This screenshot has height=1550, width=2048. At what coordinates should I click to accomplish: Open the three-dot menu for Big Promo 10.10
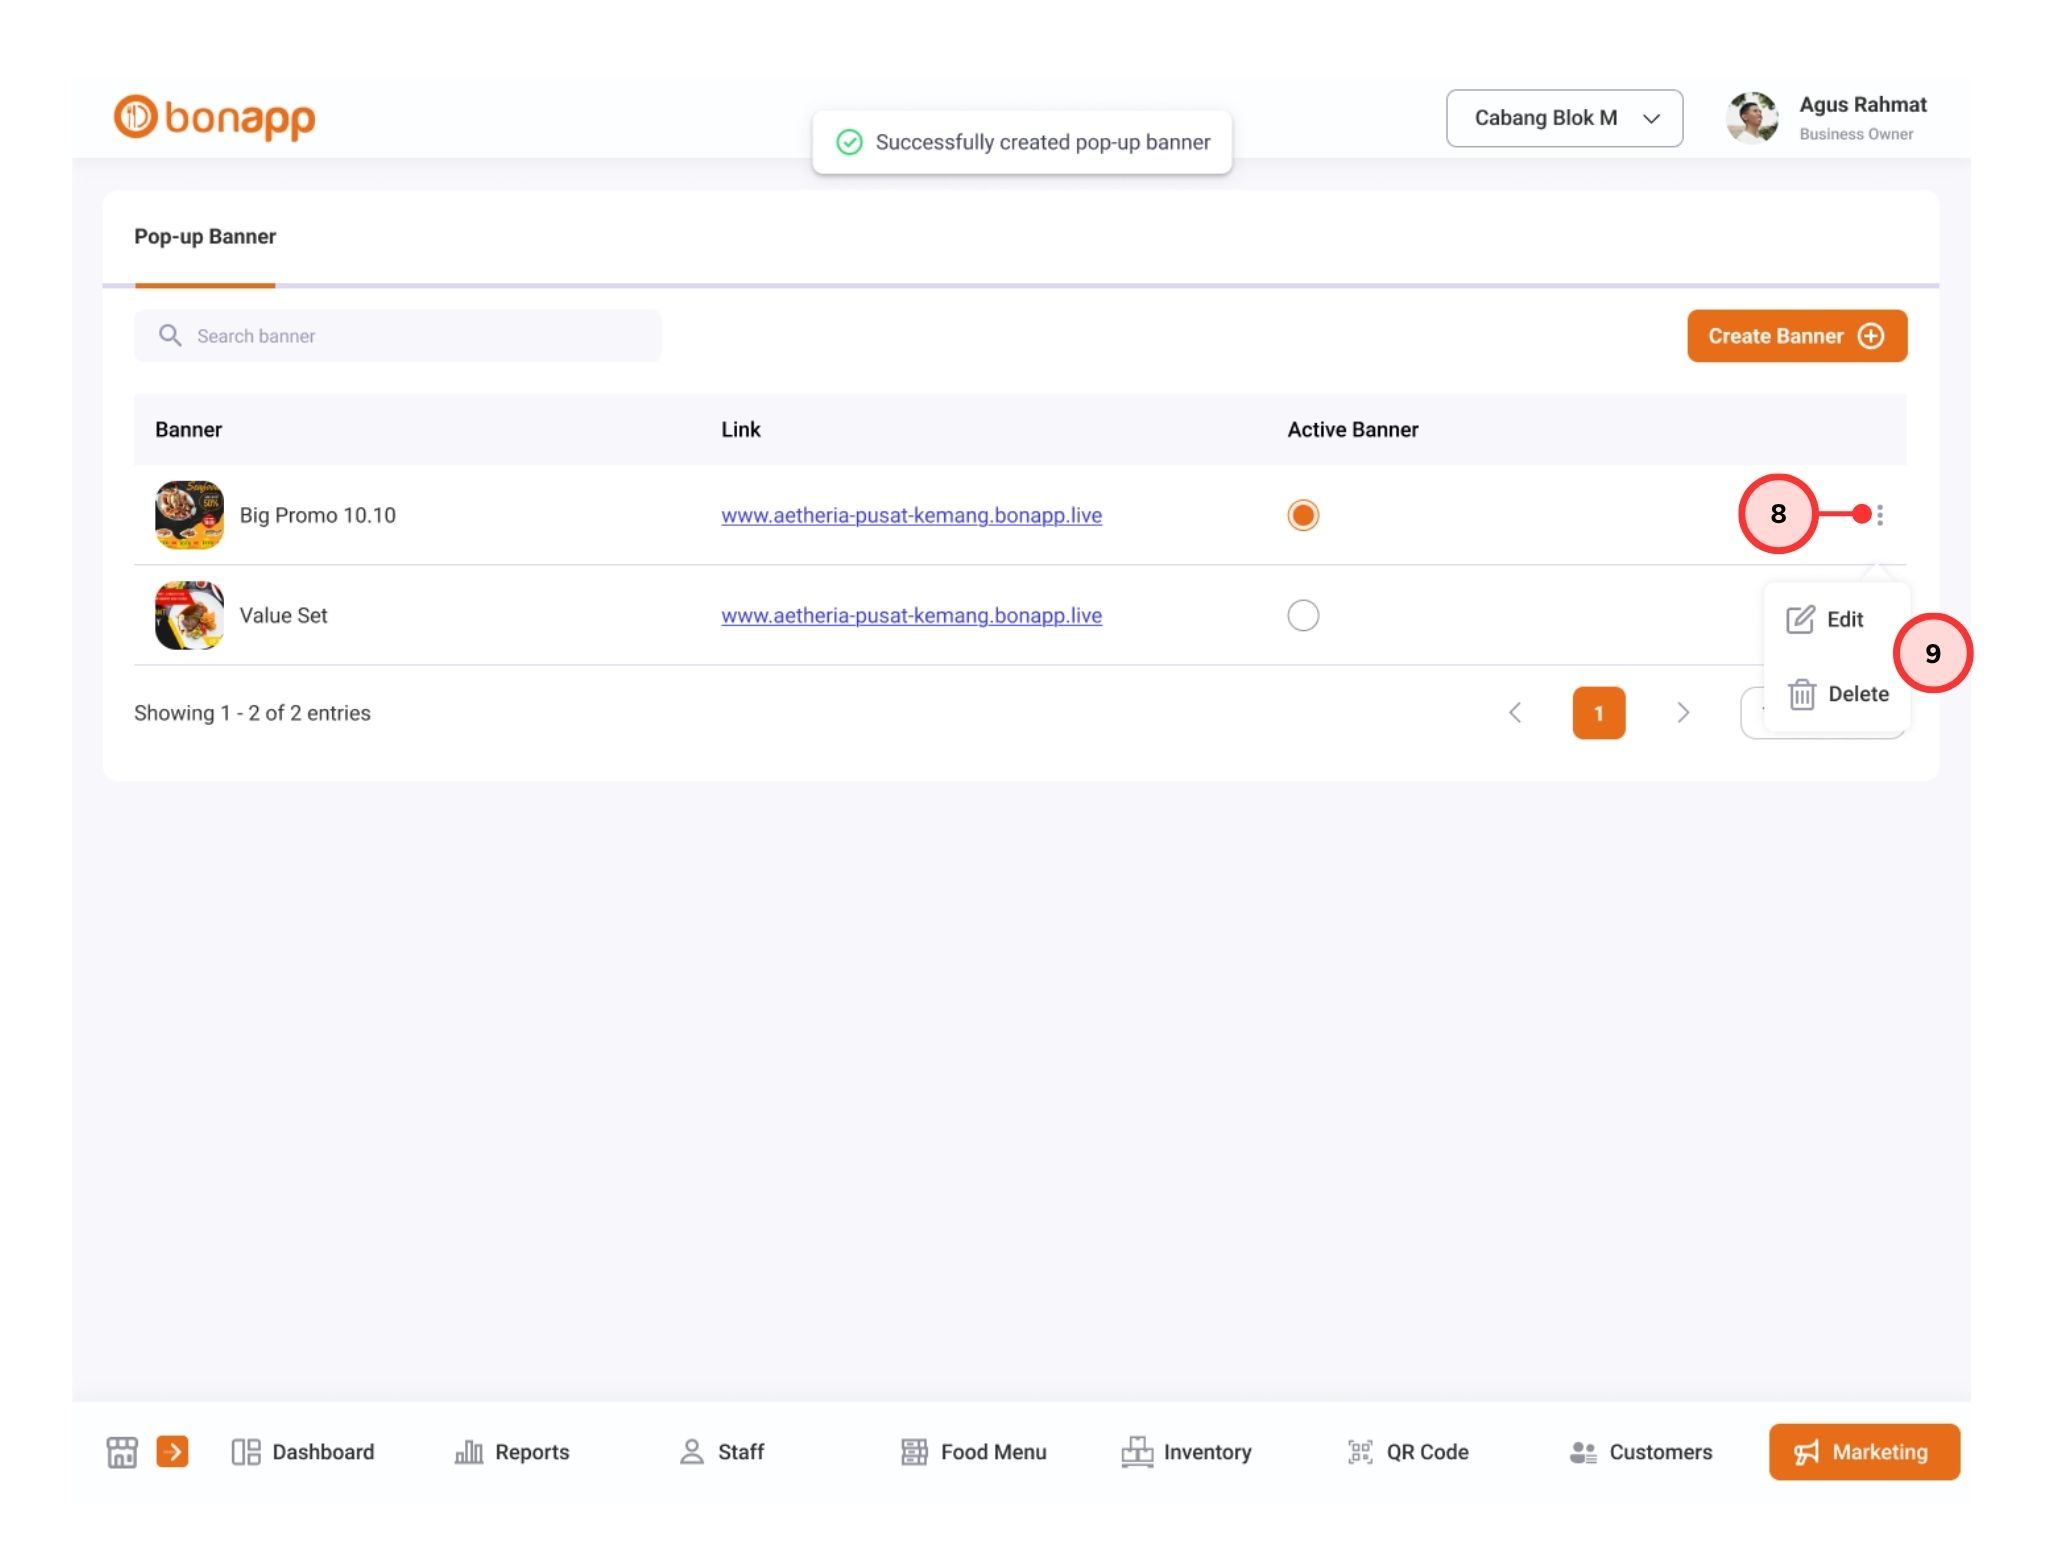[1880, 515]
